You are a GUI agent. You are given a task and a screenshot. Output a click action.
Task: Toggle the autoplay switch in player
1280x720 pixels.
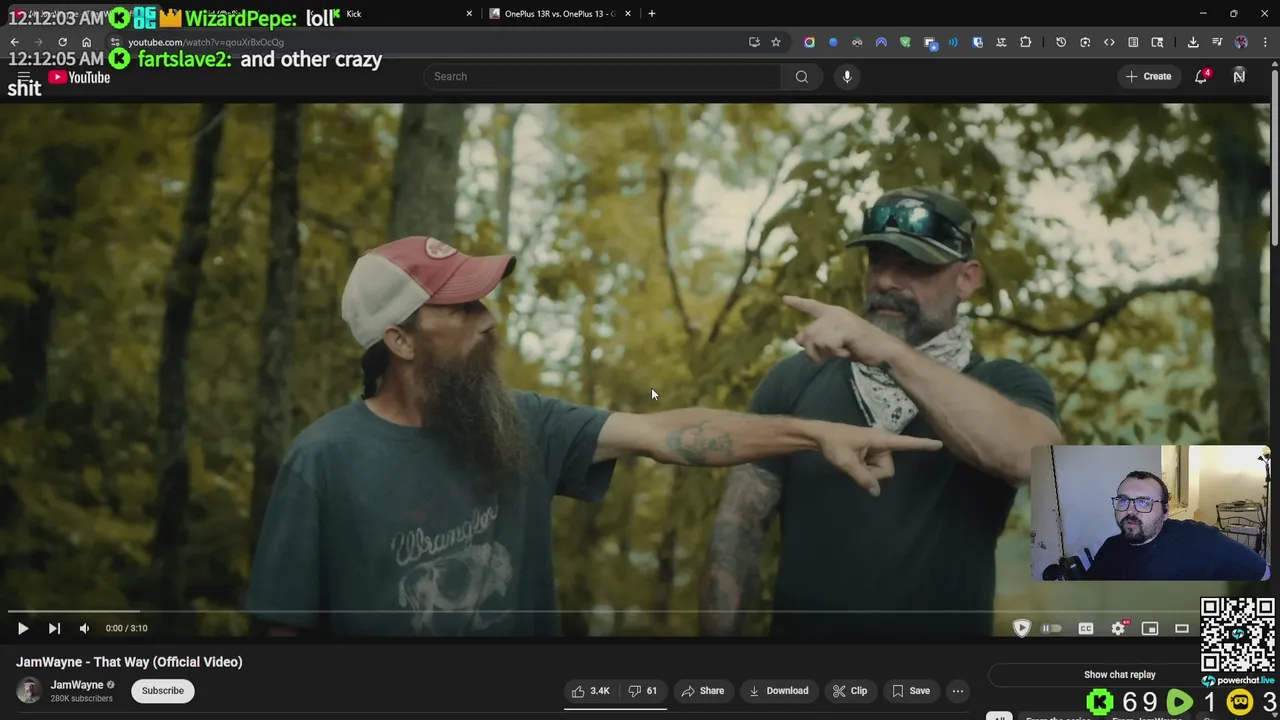1051,628
